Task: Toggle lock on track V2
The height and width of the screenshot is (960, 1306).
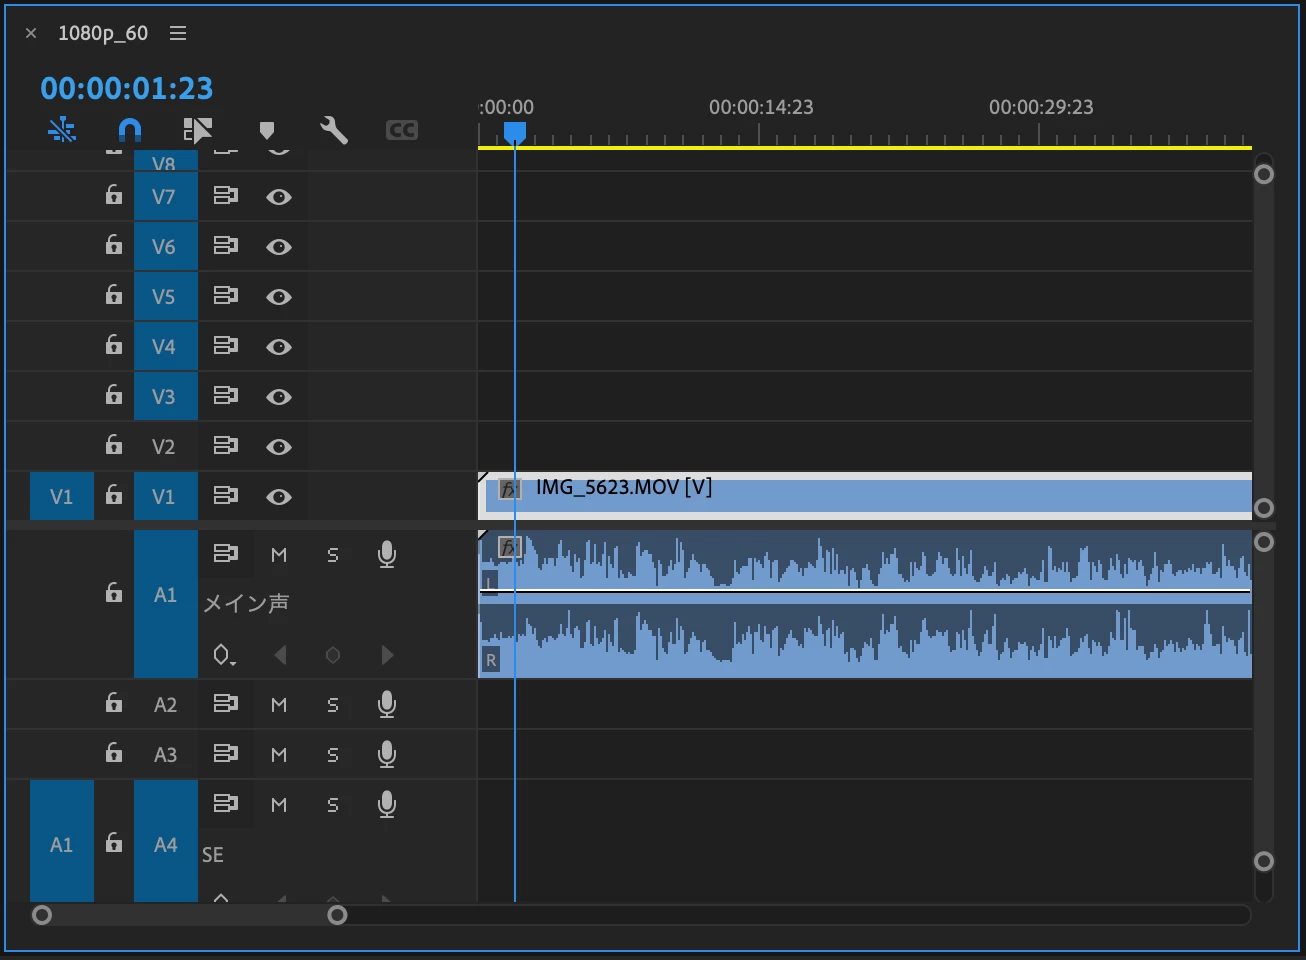Action: [114, 445]
